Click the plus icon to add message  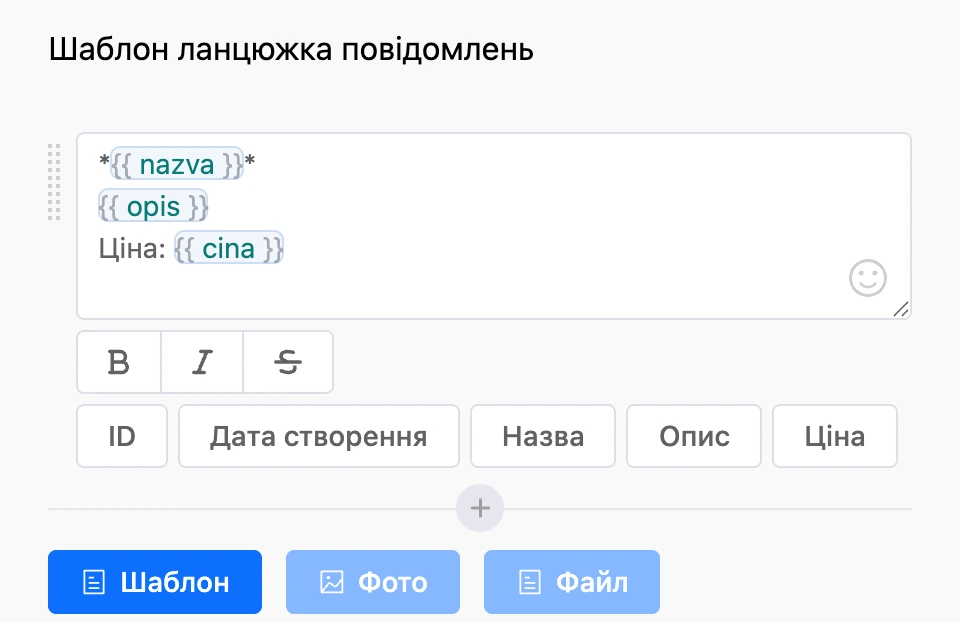coord(480,508)
